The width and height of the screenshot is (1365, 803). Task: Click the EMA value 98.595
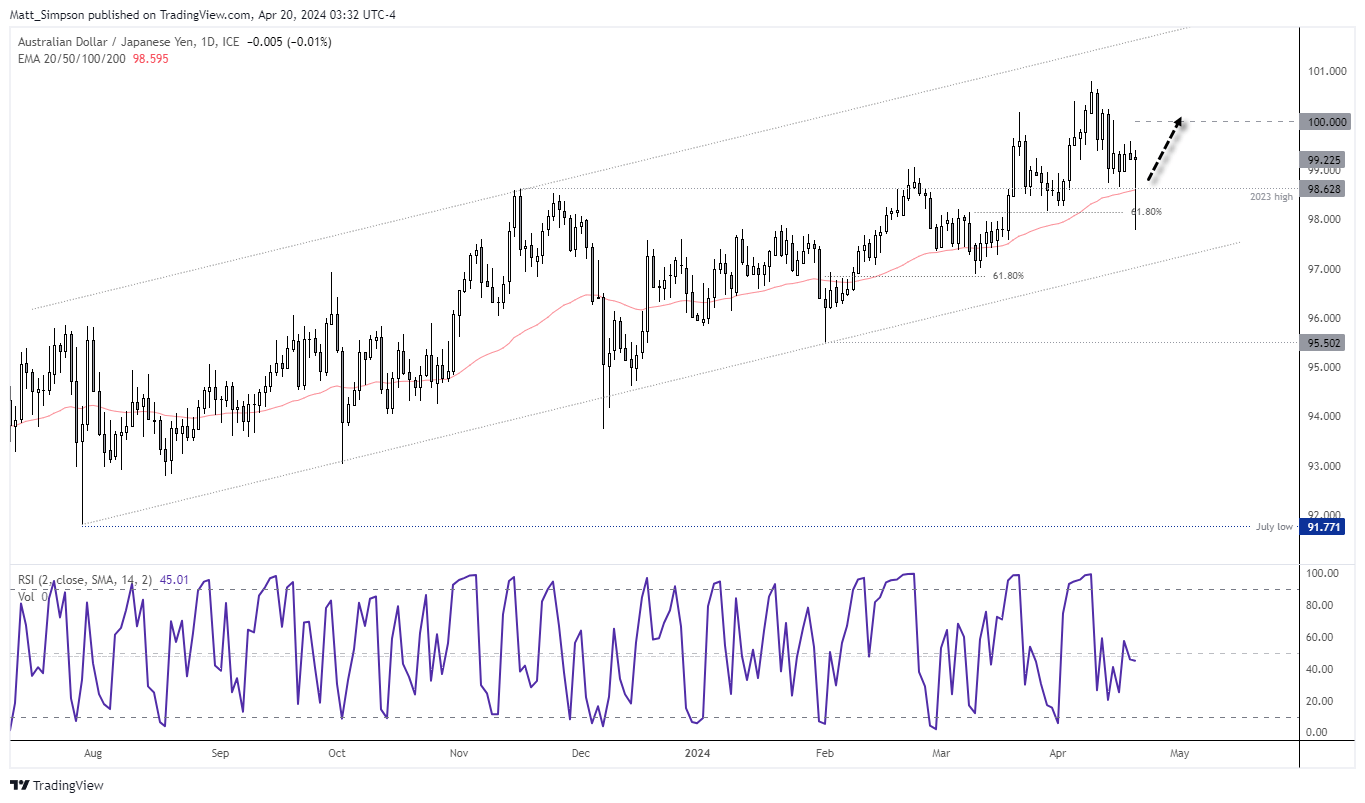click(x=151, y=58)
